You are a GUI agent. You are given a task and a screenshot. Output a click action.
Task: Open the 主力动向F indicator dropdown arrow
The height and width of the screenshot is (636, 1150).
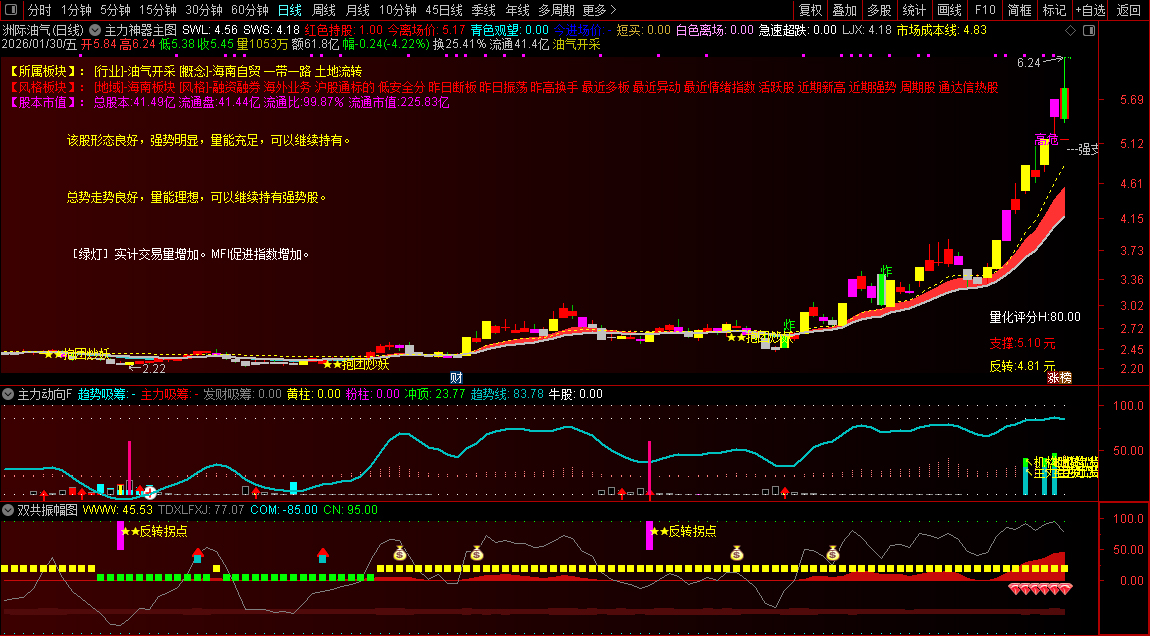[x=8, y=394]
